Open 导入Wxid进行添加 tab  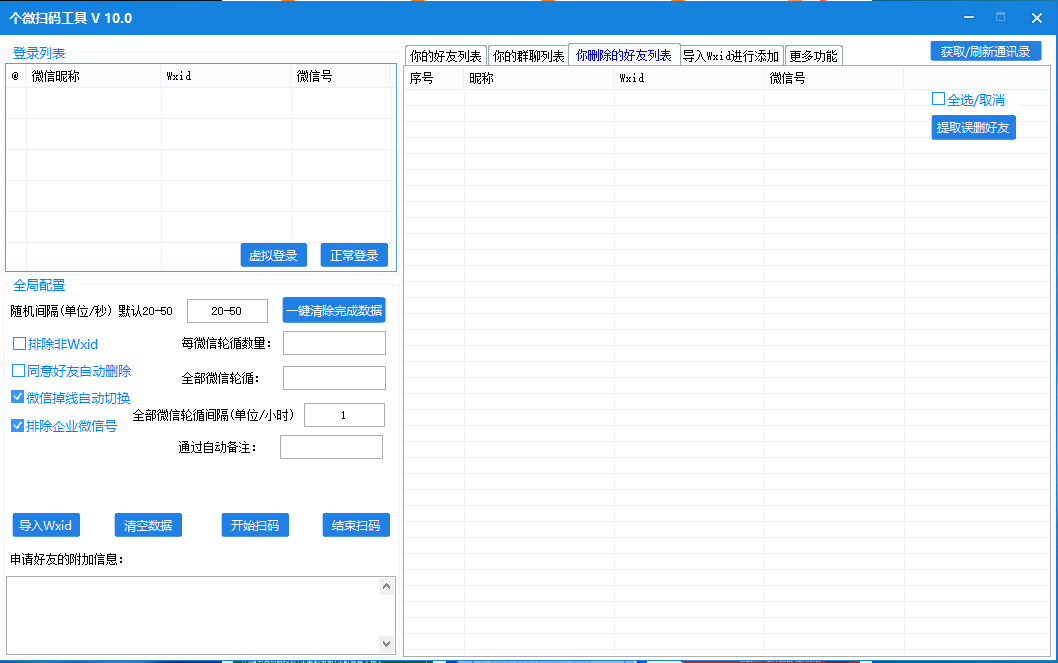[x=731, y=56]
